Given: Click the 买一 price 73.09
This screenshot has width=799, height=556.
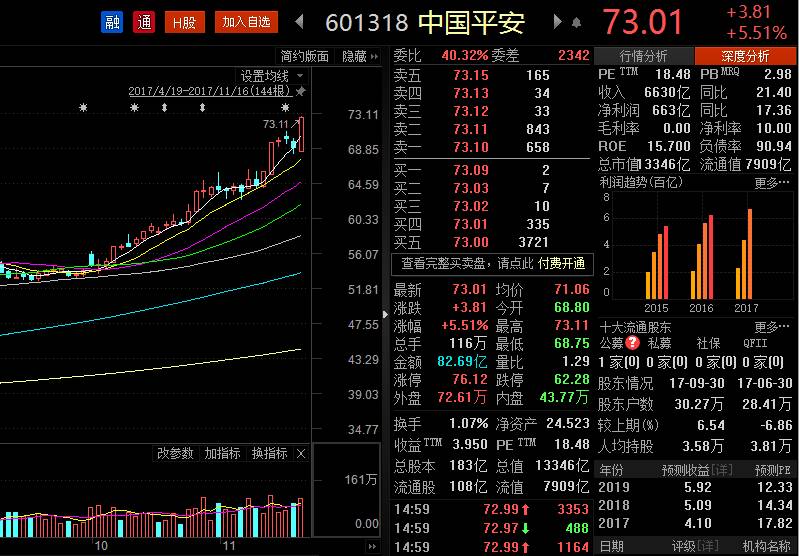Looking at the screenshot, I should (x=471, y=170).
